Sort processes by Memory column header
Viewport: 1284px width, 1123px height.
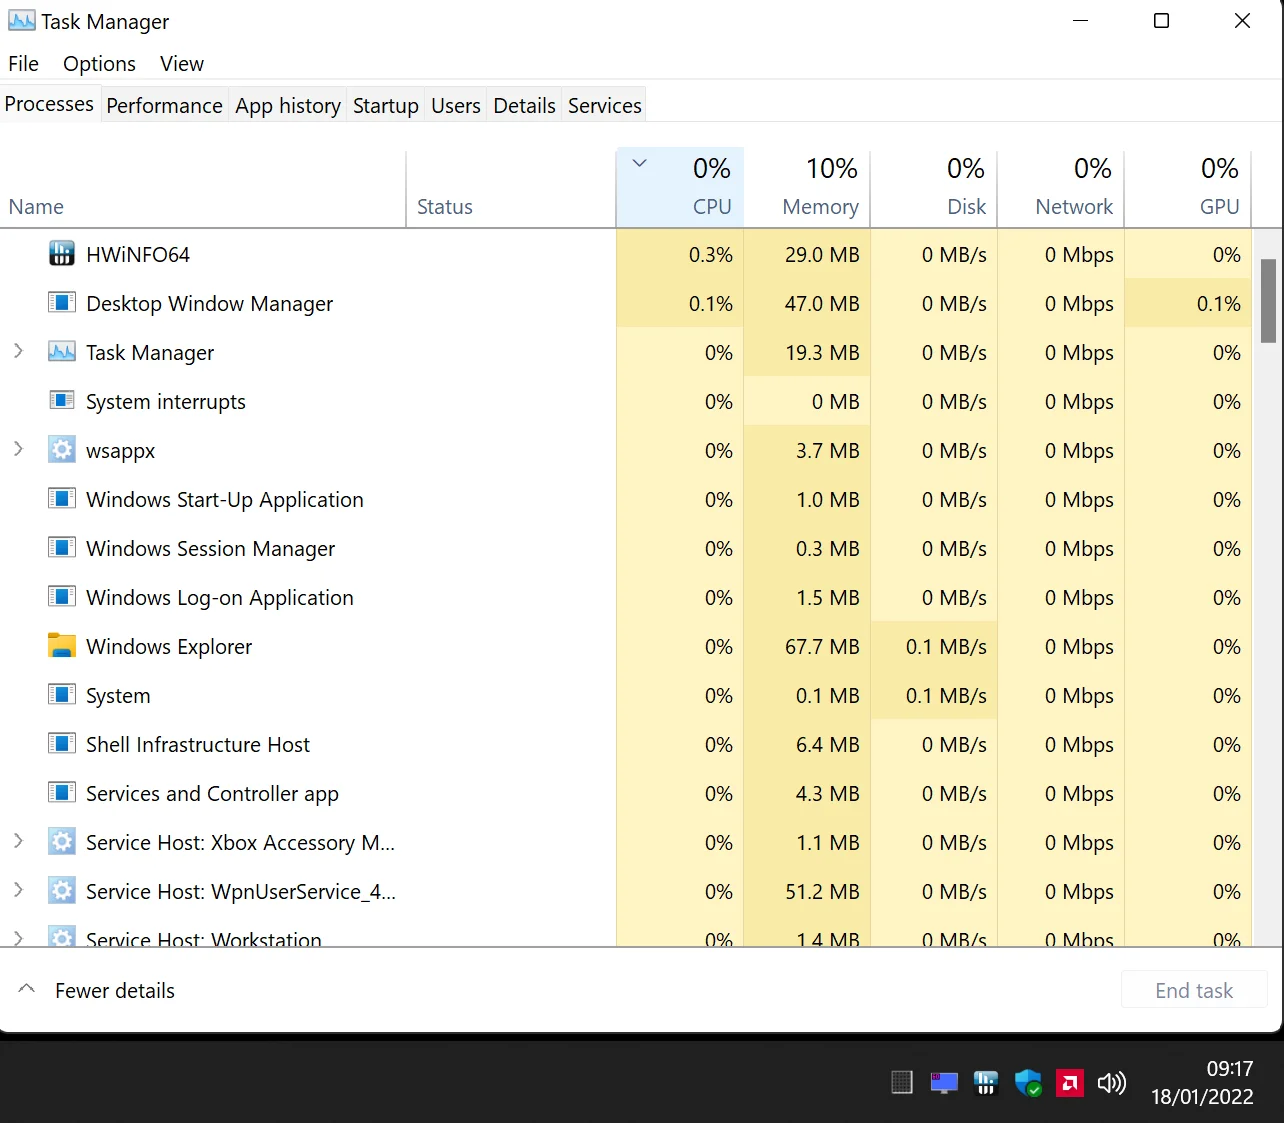(x=808, y=188)
